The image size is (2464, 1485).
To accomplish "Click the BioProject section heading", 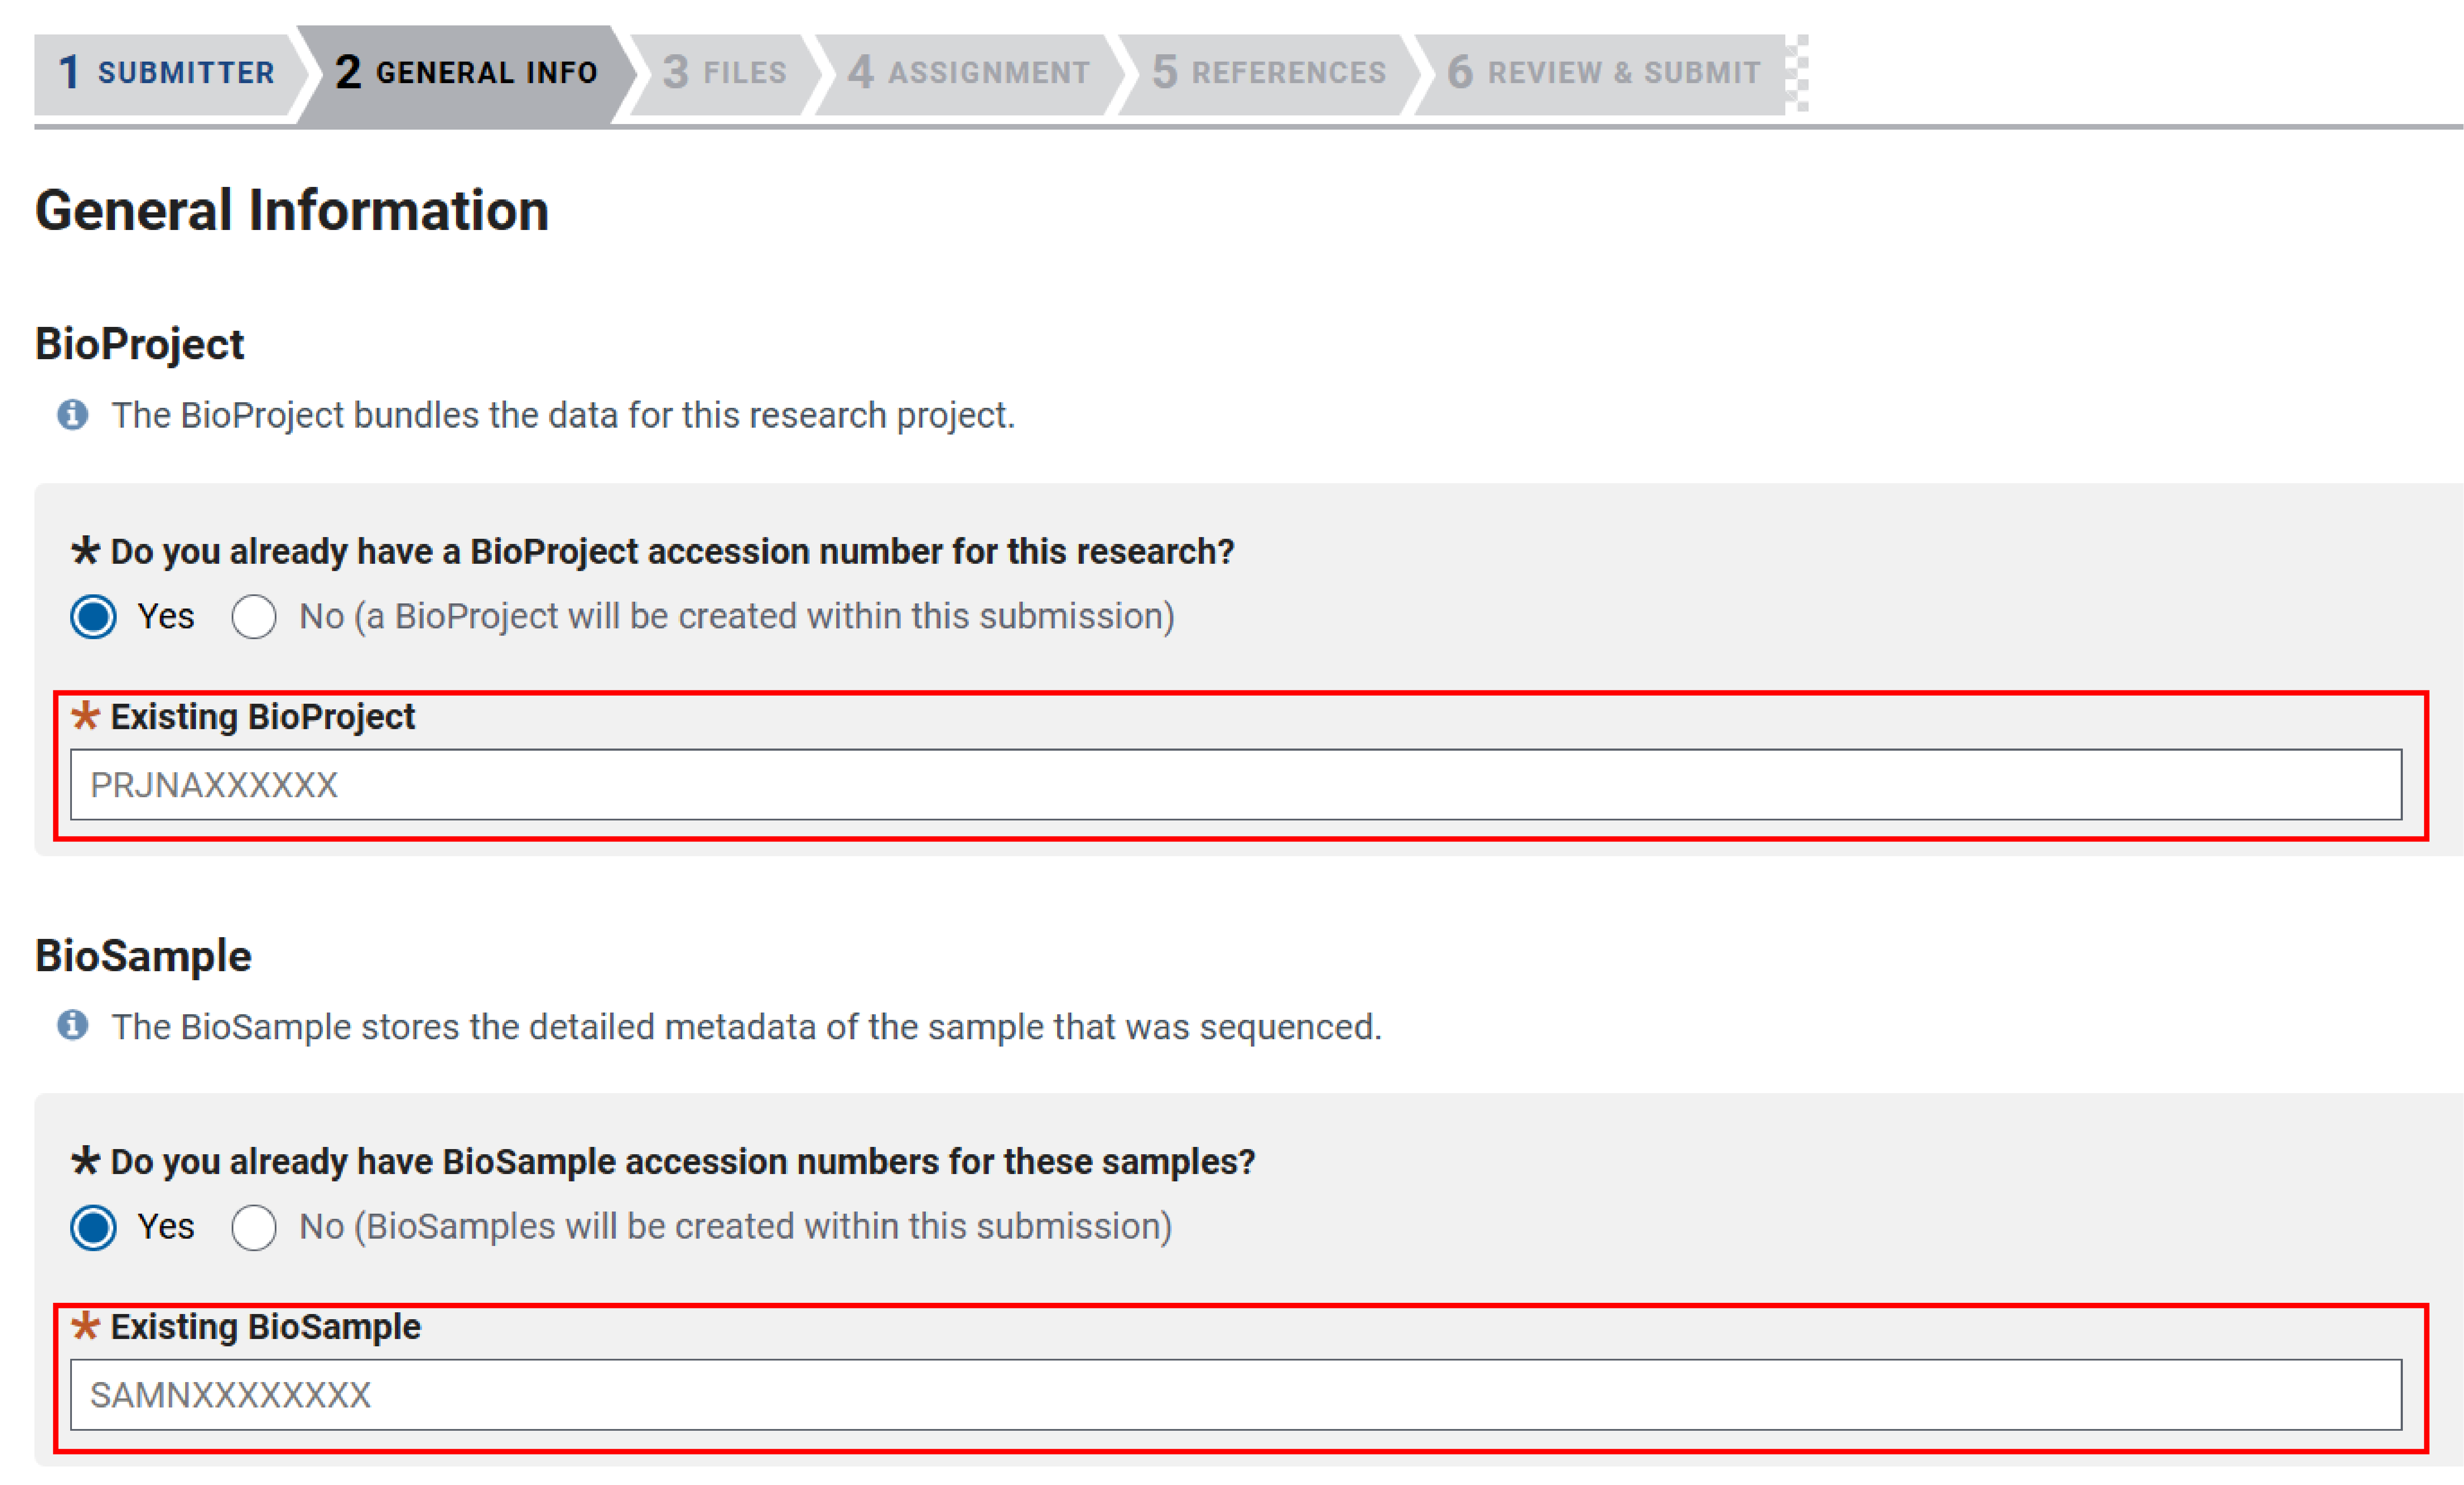I will pos(139,345).
